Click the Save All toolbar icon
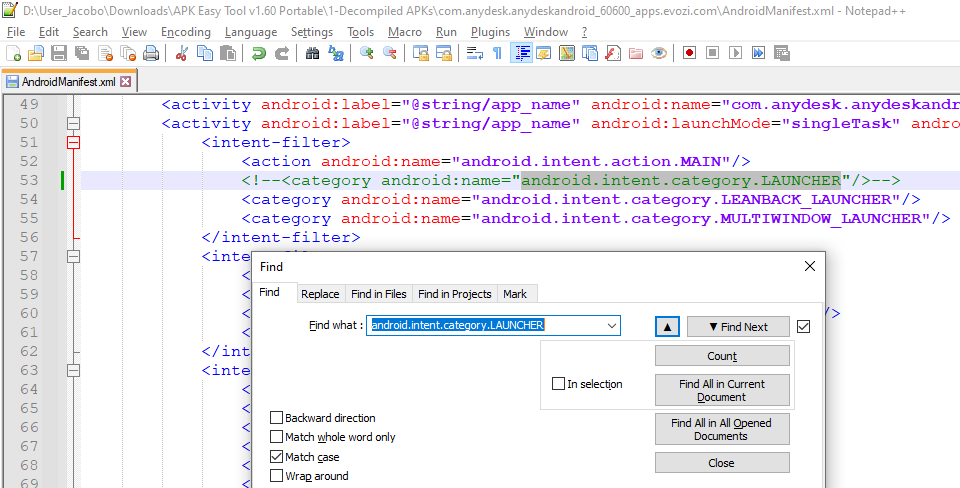The image size is (960, 488). tap(81, 53)
